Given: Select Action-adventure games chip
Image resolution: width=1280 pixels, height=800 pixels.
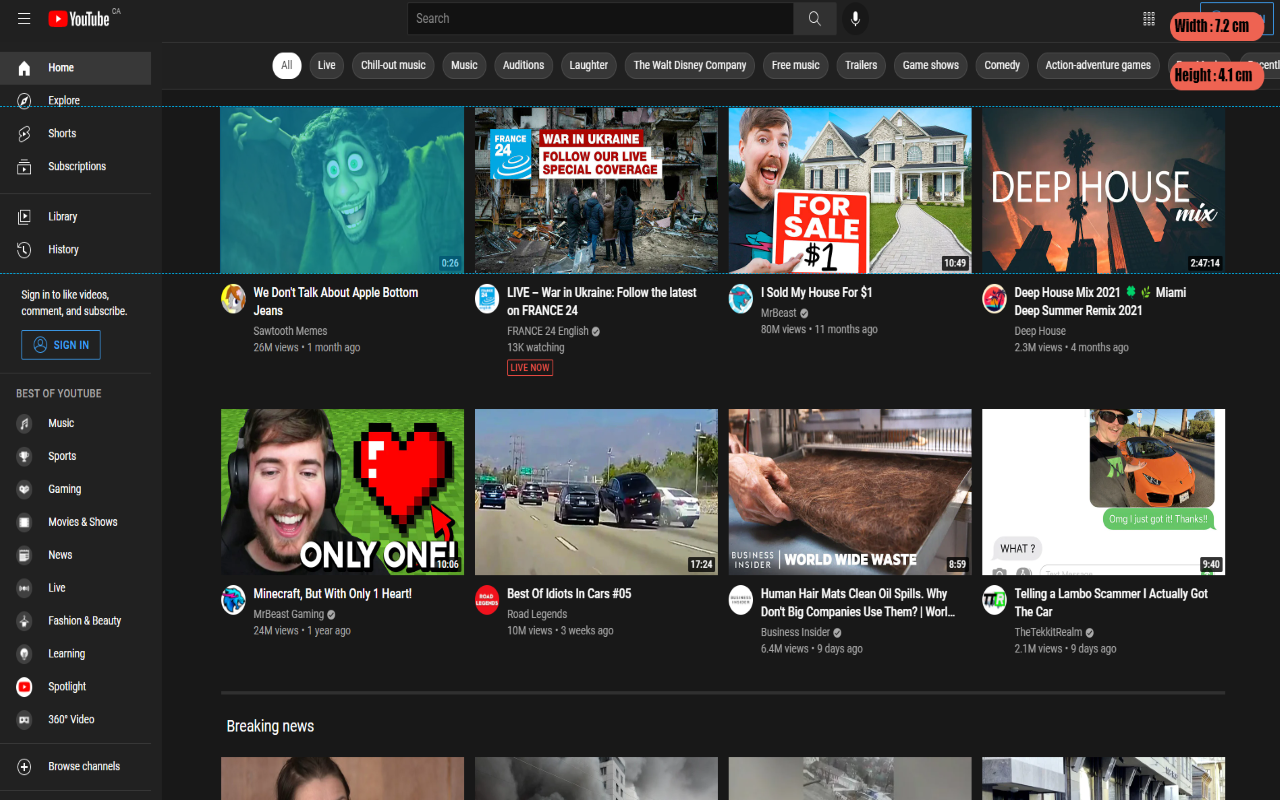Looking at the screenshot, I should pos(1098,65).
